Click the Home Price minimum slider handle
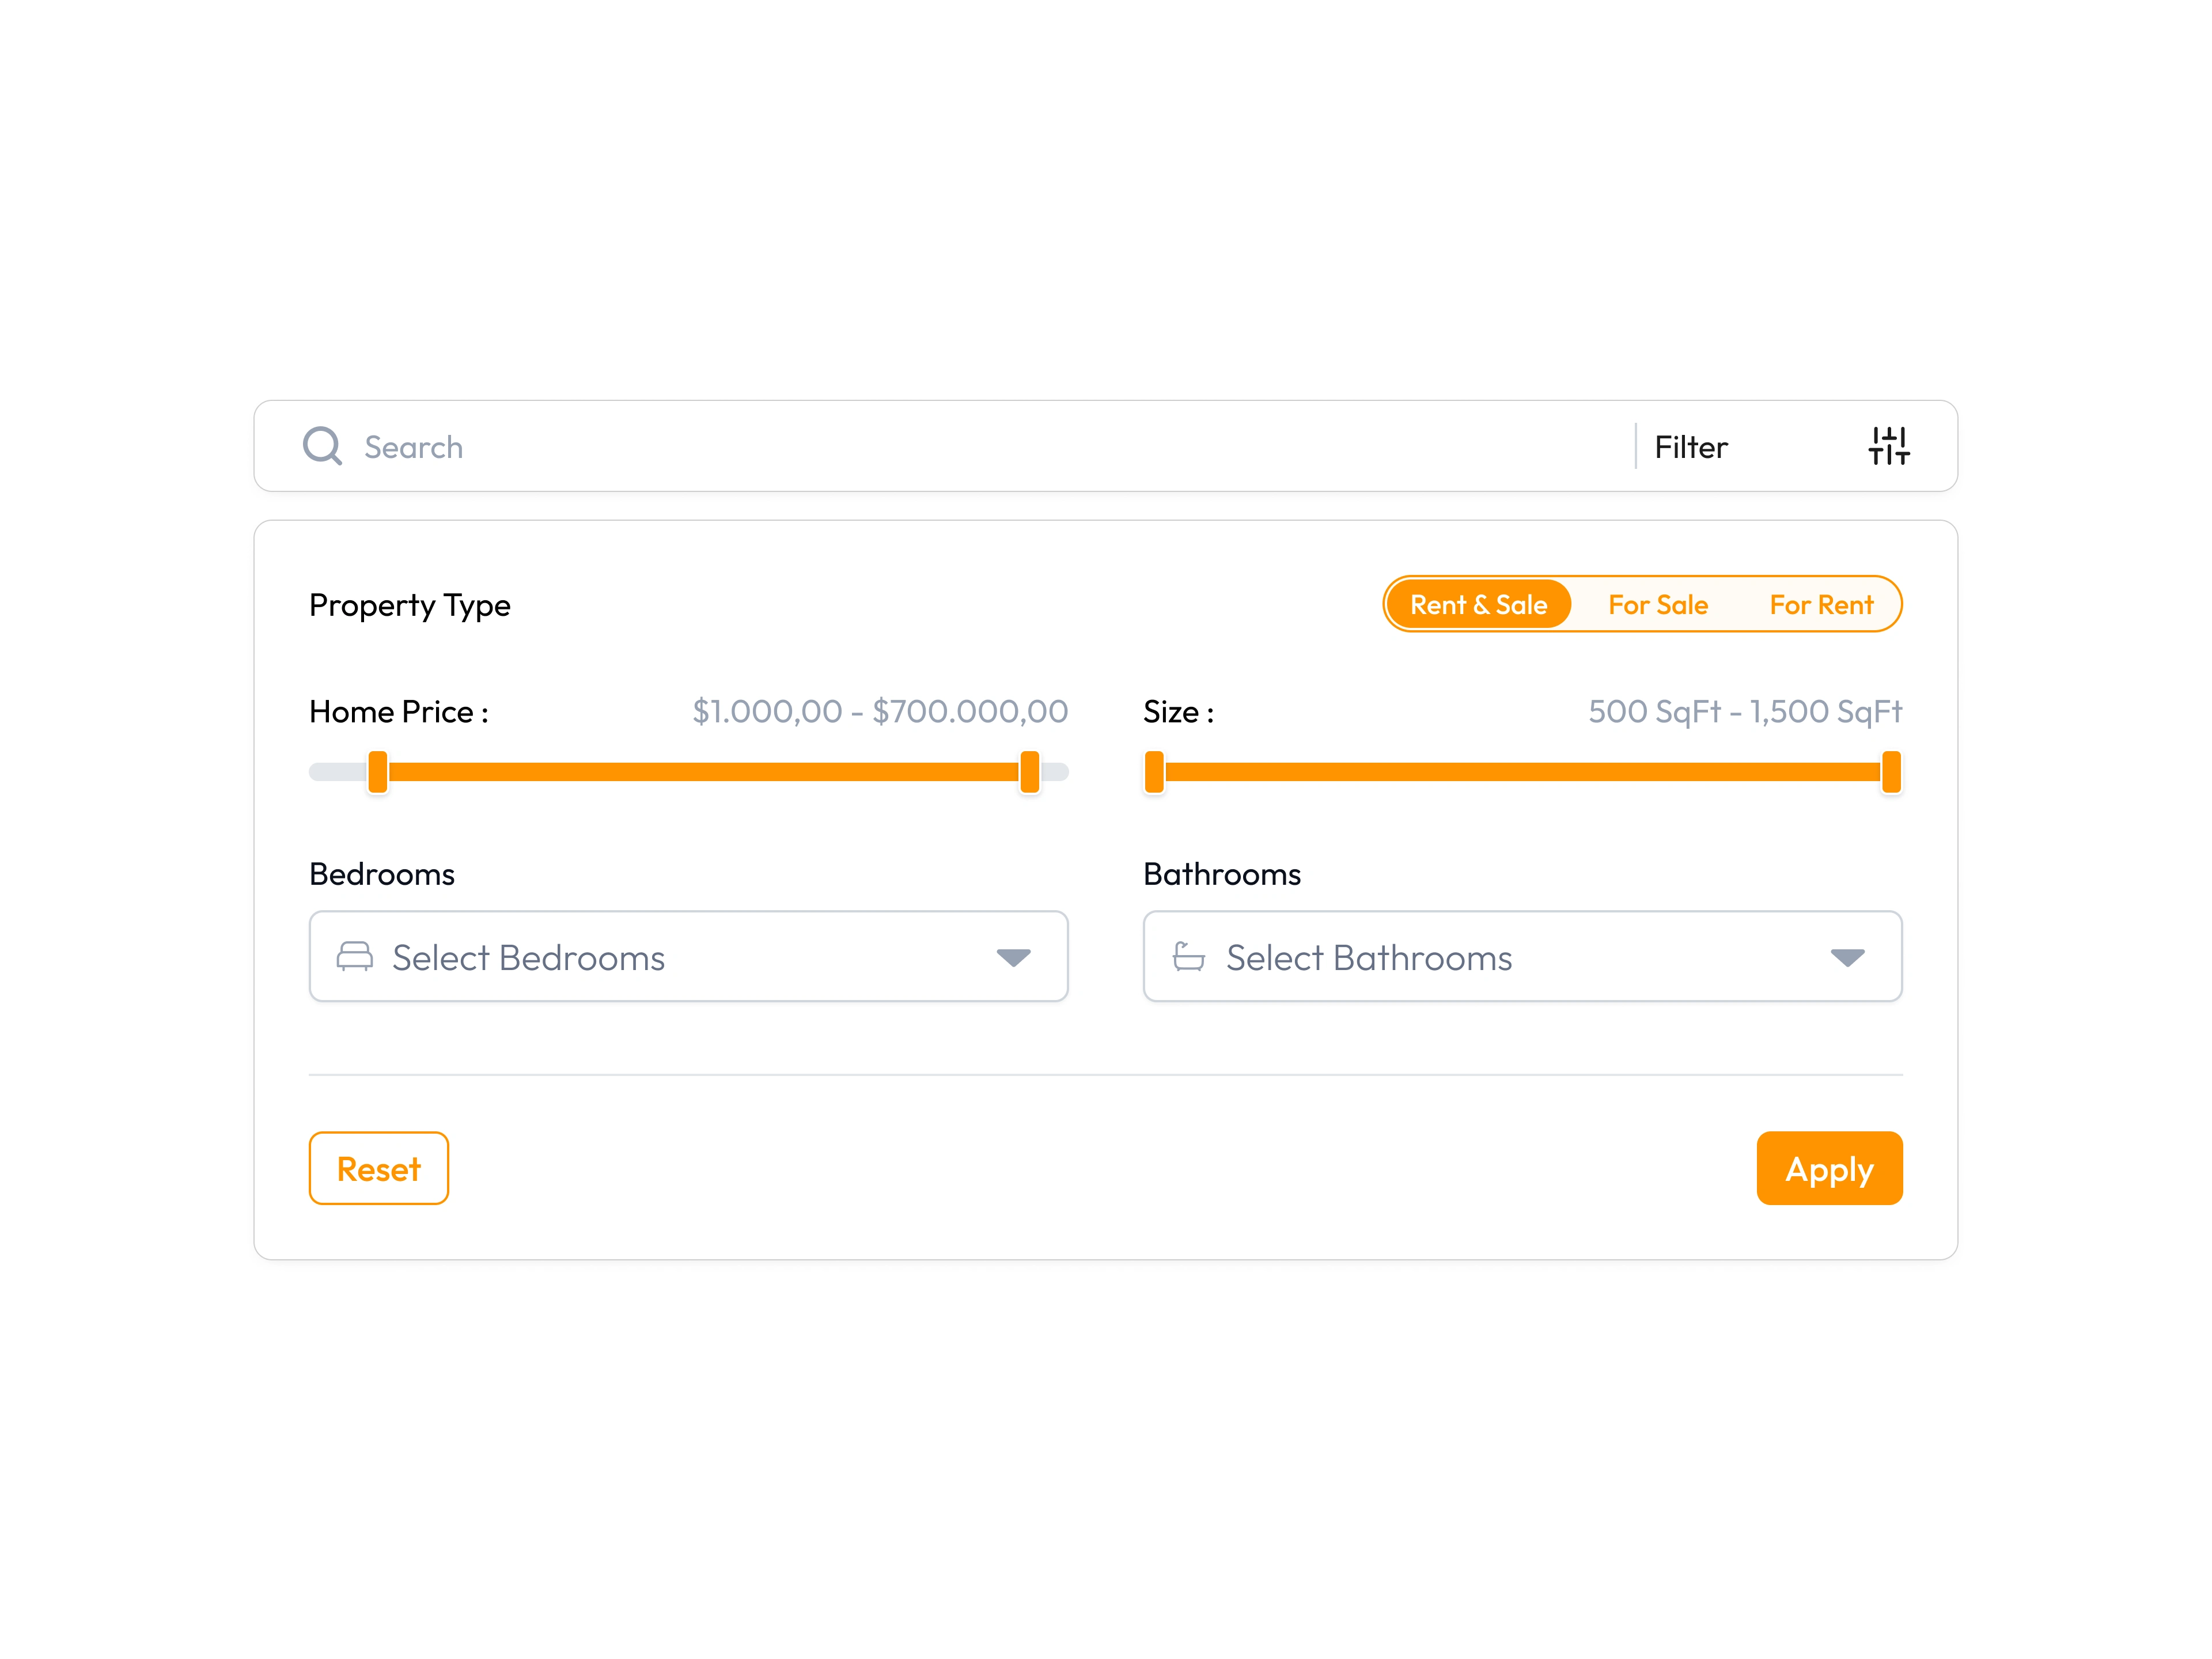The height and width of the screenshot is (1659, 2212). pos(377,772)
